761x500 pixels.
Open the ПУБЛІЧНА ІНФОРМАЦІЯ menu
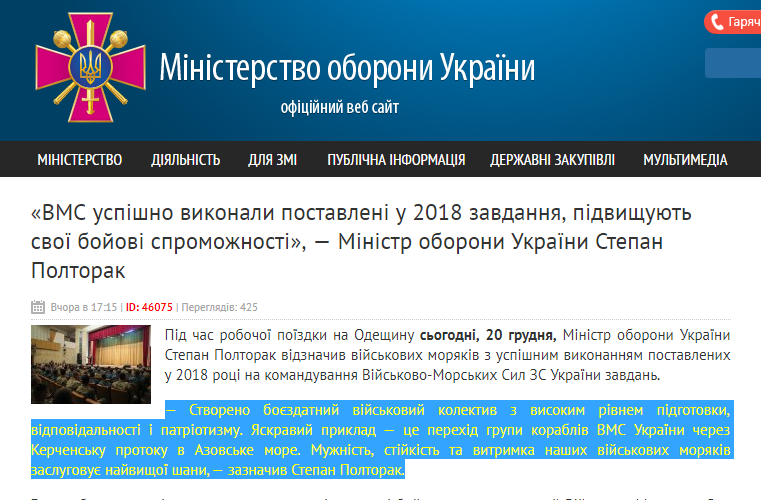[396, 160]
